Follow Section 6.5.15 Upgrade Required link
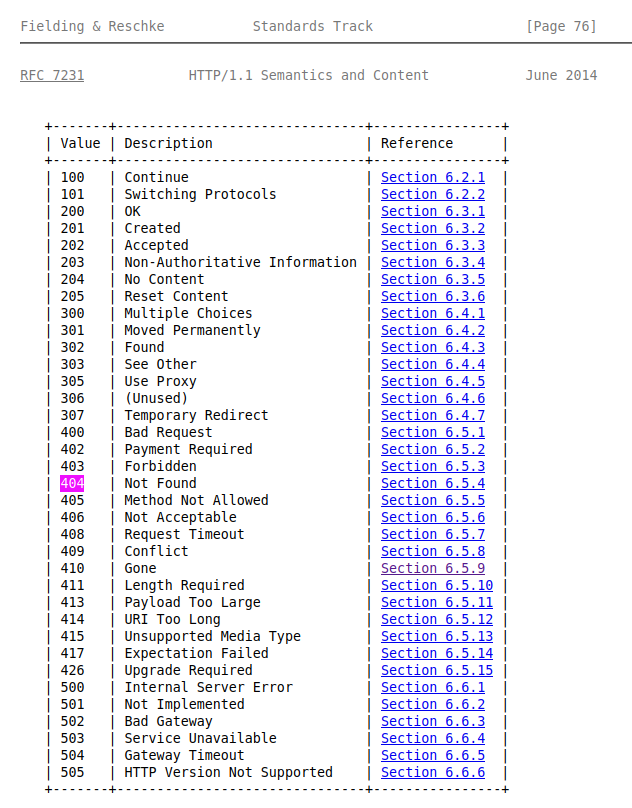Screen dimensions: 632x808 coord(437,670)
